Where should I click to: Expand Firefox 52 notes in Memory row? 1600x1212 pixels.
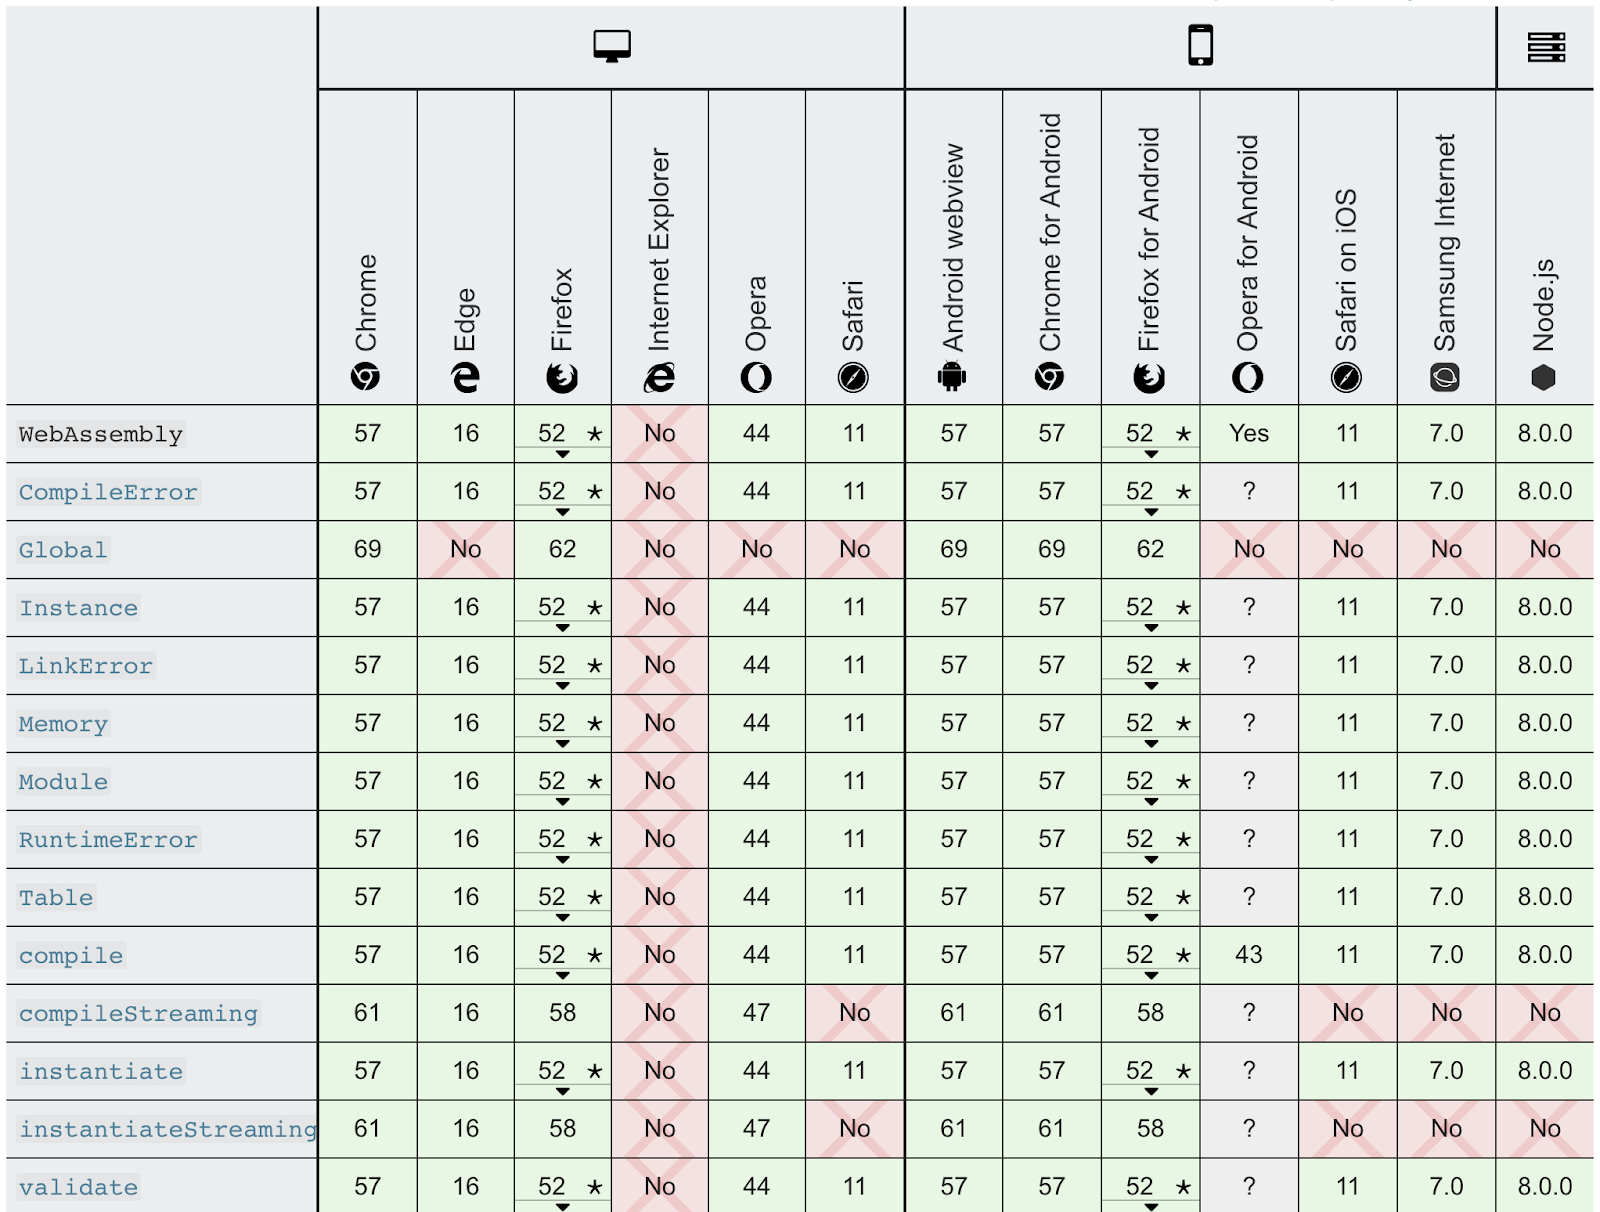563,745
